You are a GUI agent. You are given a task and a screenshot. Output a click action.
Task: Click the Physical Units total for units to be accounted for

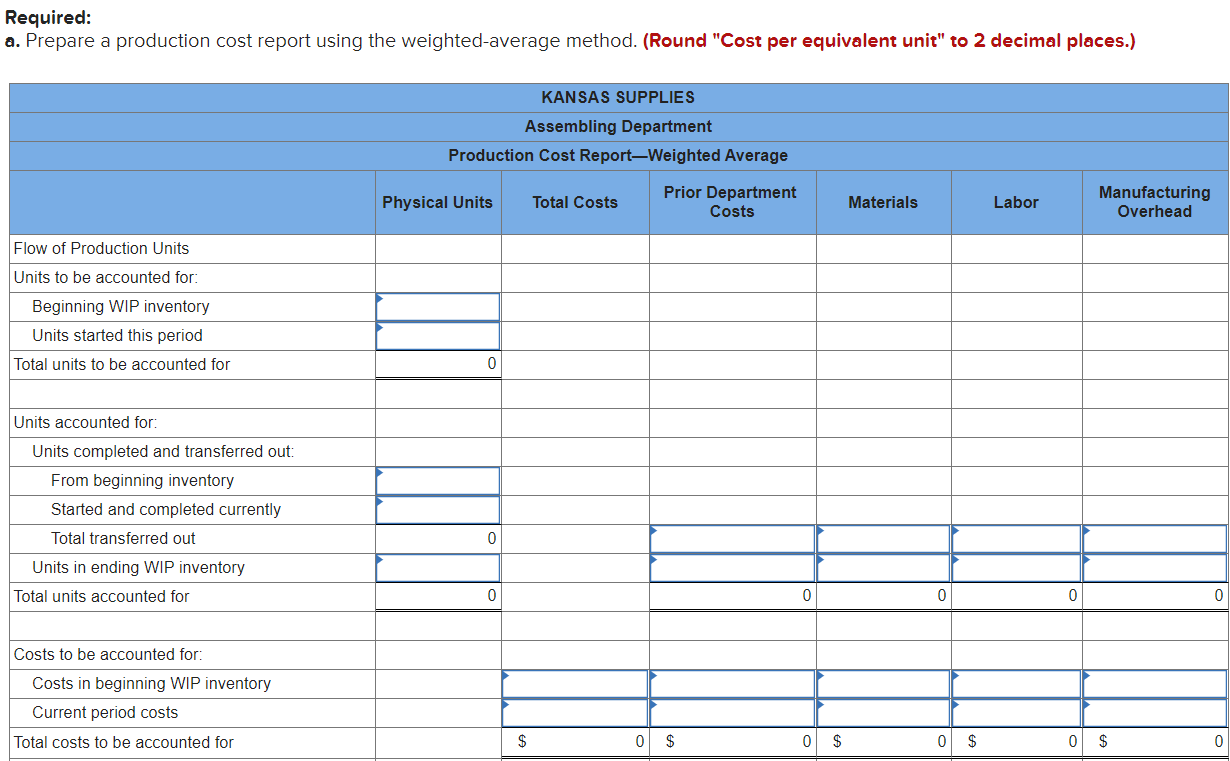(438, 364)
